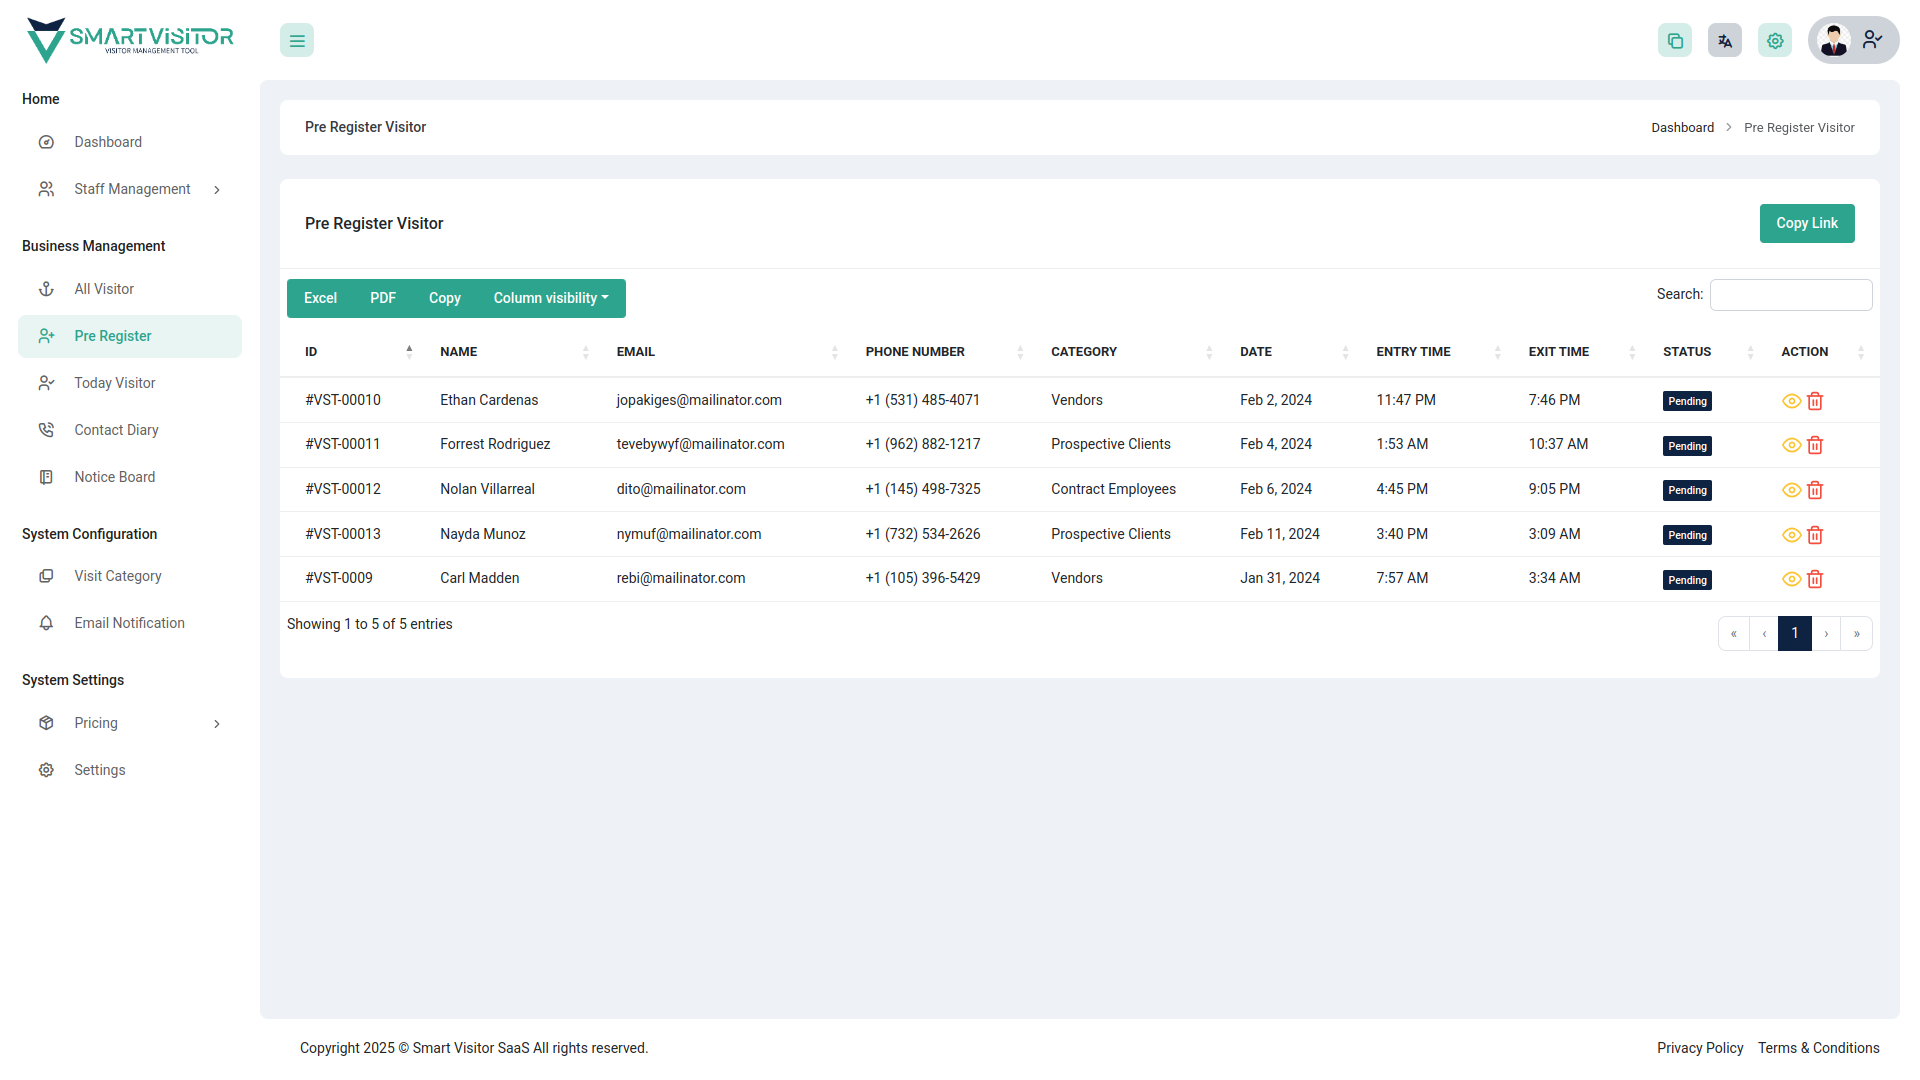This screenshot has height=1080, width=1920.
Task: Click the Notice Board icon in the sidebar
Action: click(x=46, y=476)
